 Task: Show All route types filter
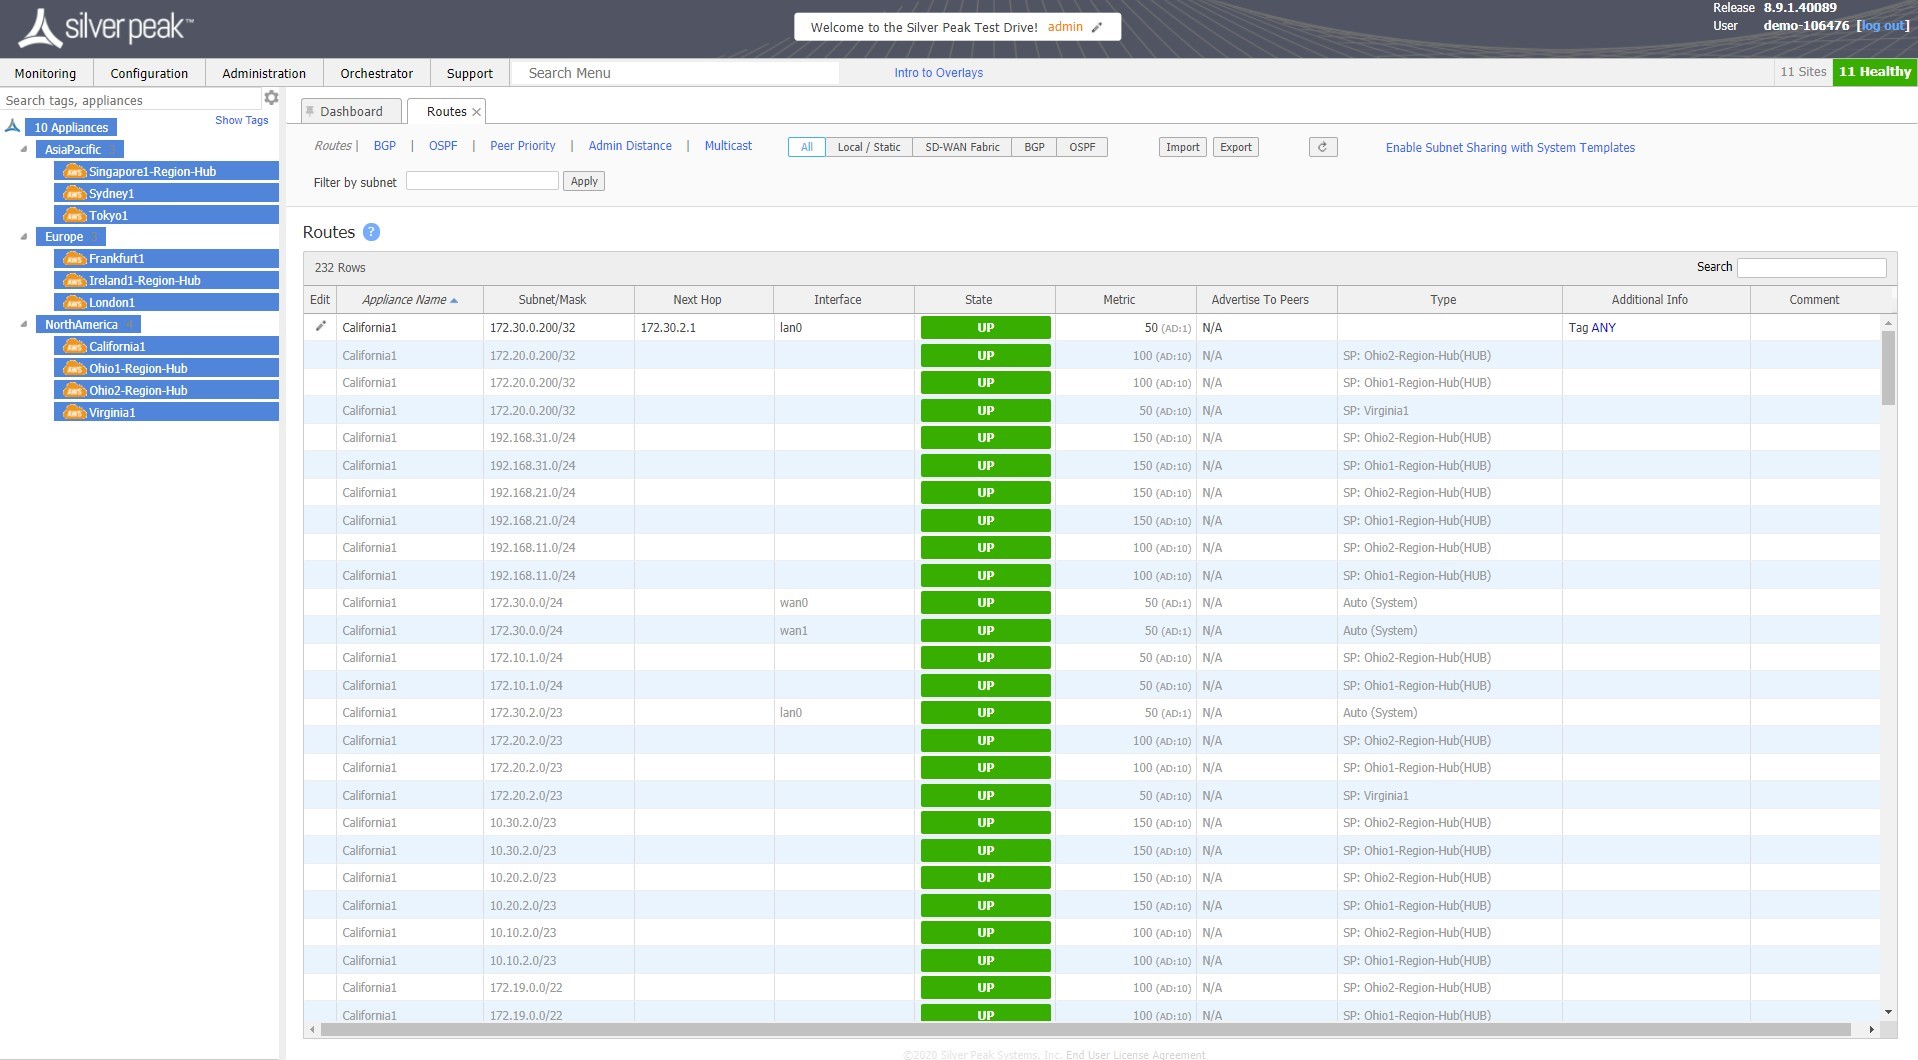[x=807, y=147]
